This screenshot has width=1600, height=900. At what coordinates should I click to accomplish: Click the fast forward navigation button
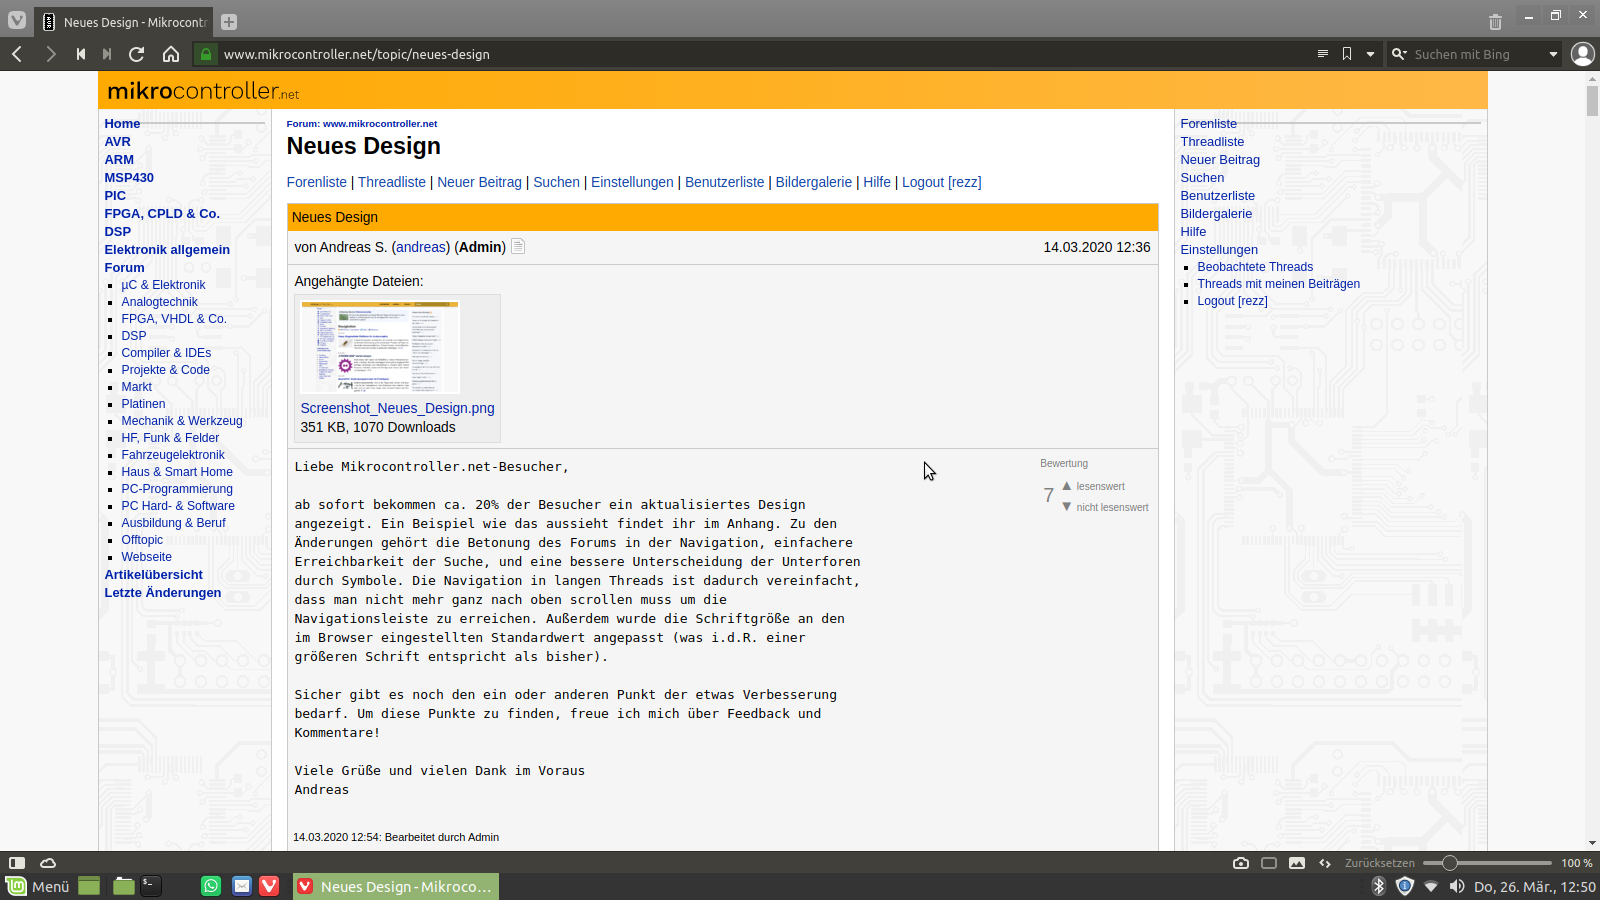107,54
